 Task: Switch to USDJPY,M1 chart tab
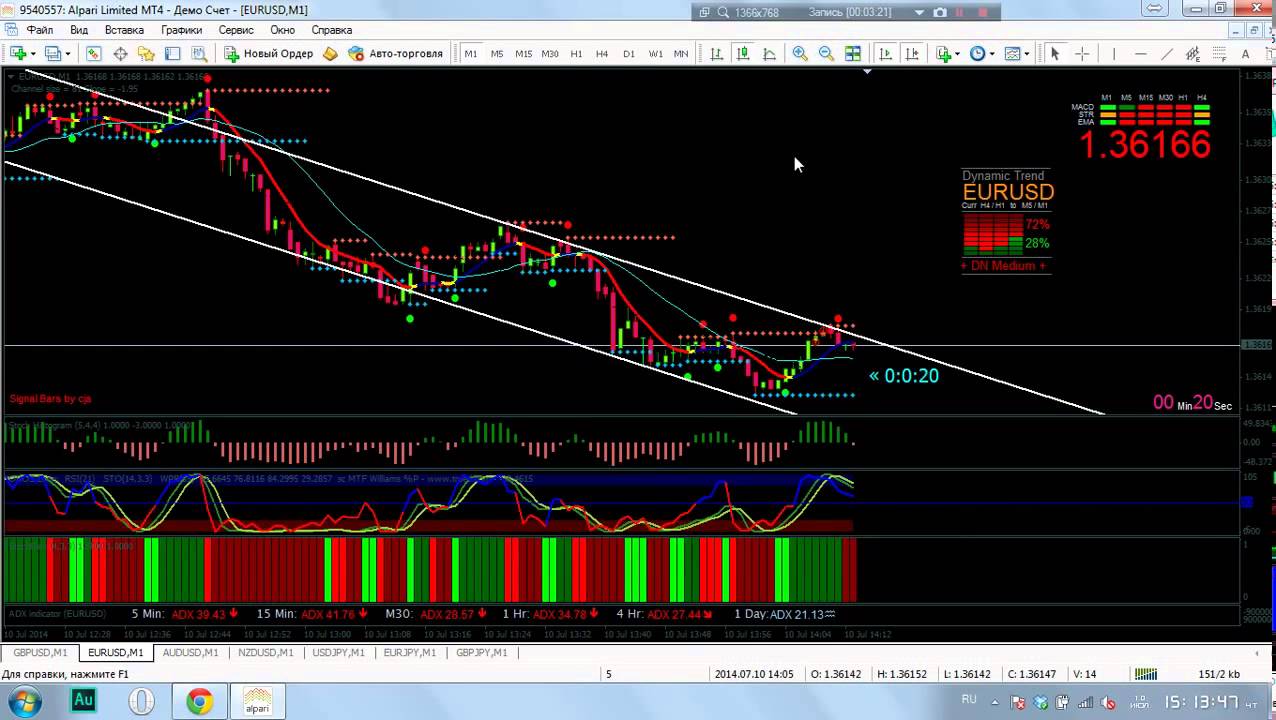[x=338, y=652]
